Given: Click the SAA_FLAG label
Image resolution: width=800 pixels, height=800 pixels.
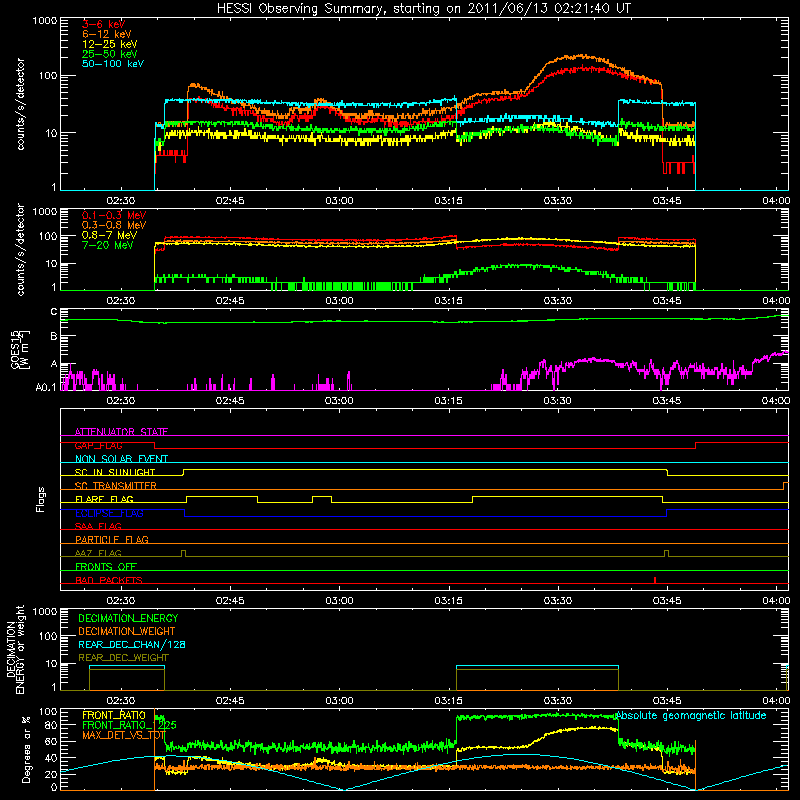Looking at the screenshot, I should [x=98, y=526].
